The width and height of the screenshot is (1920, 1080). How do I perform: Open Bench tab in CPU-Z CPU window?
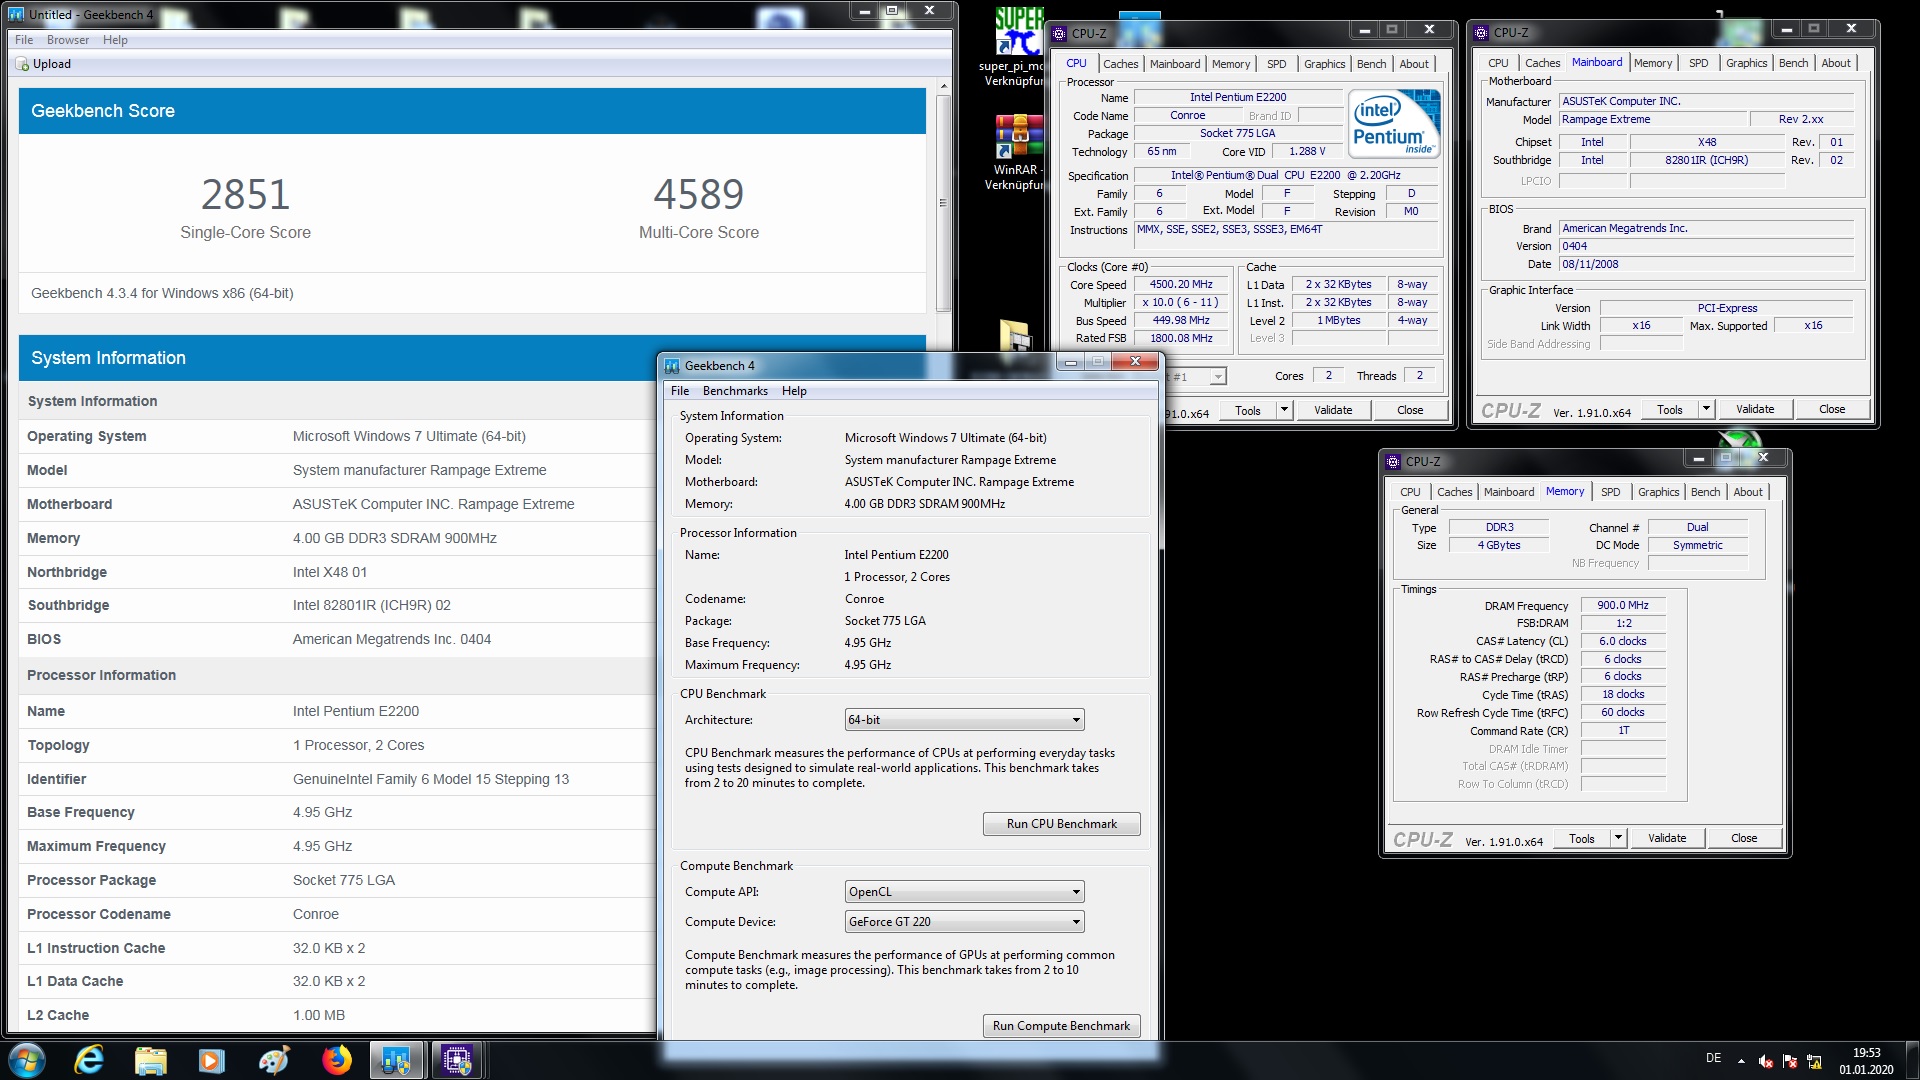(x=1371, y=64)
